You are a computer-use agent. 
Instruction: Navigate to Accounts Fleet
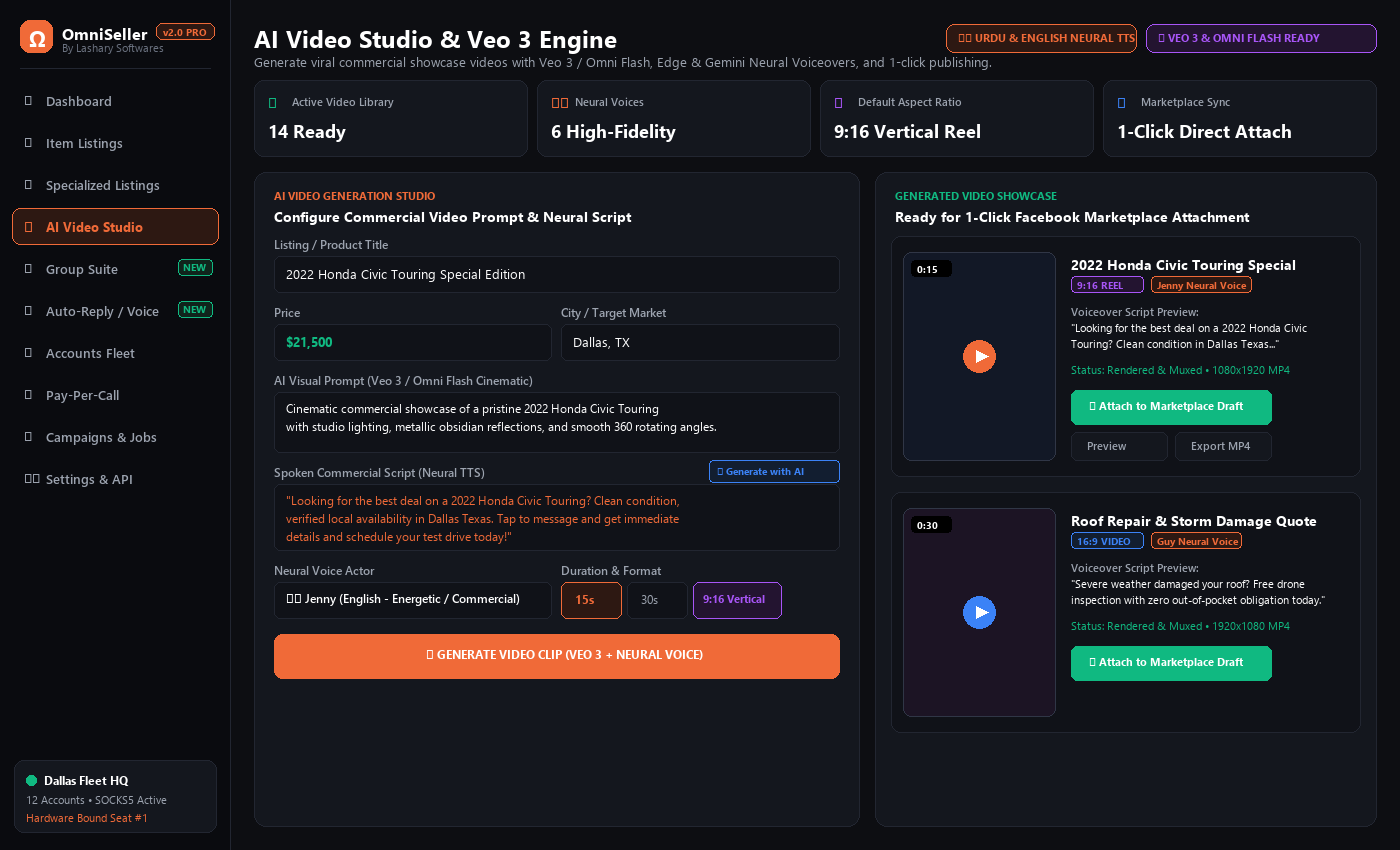115,353
